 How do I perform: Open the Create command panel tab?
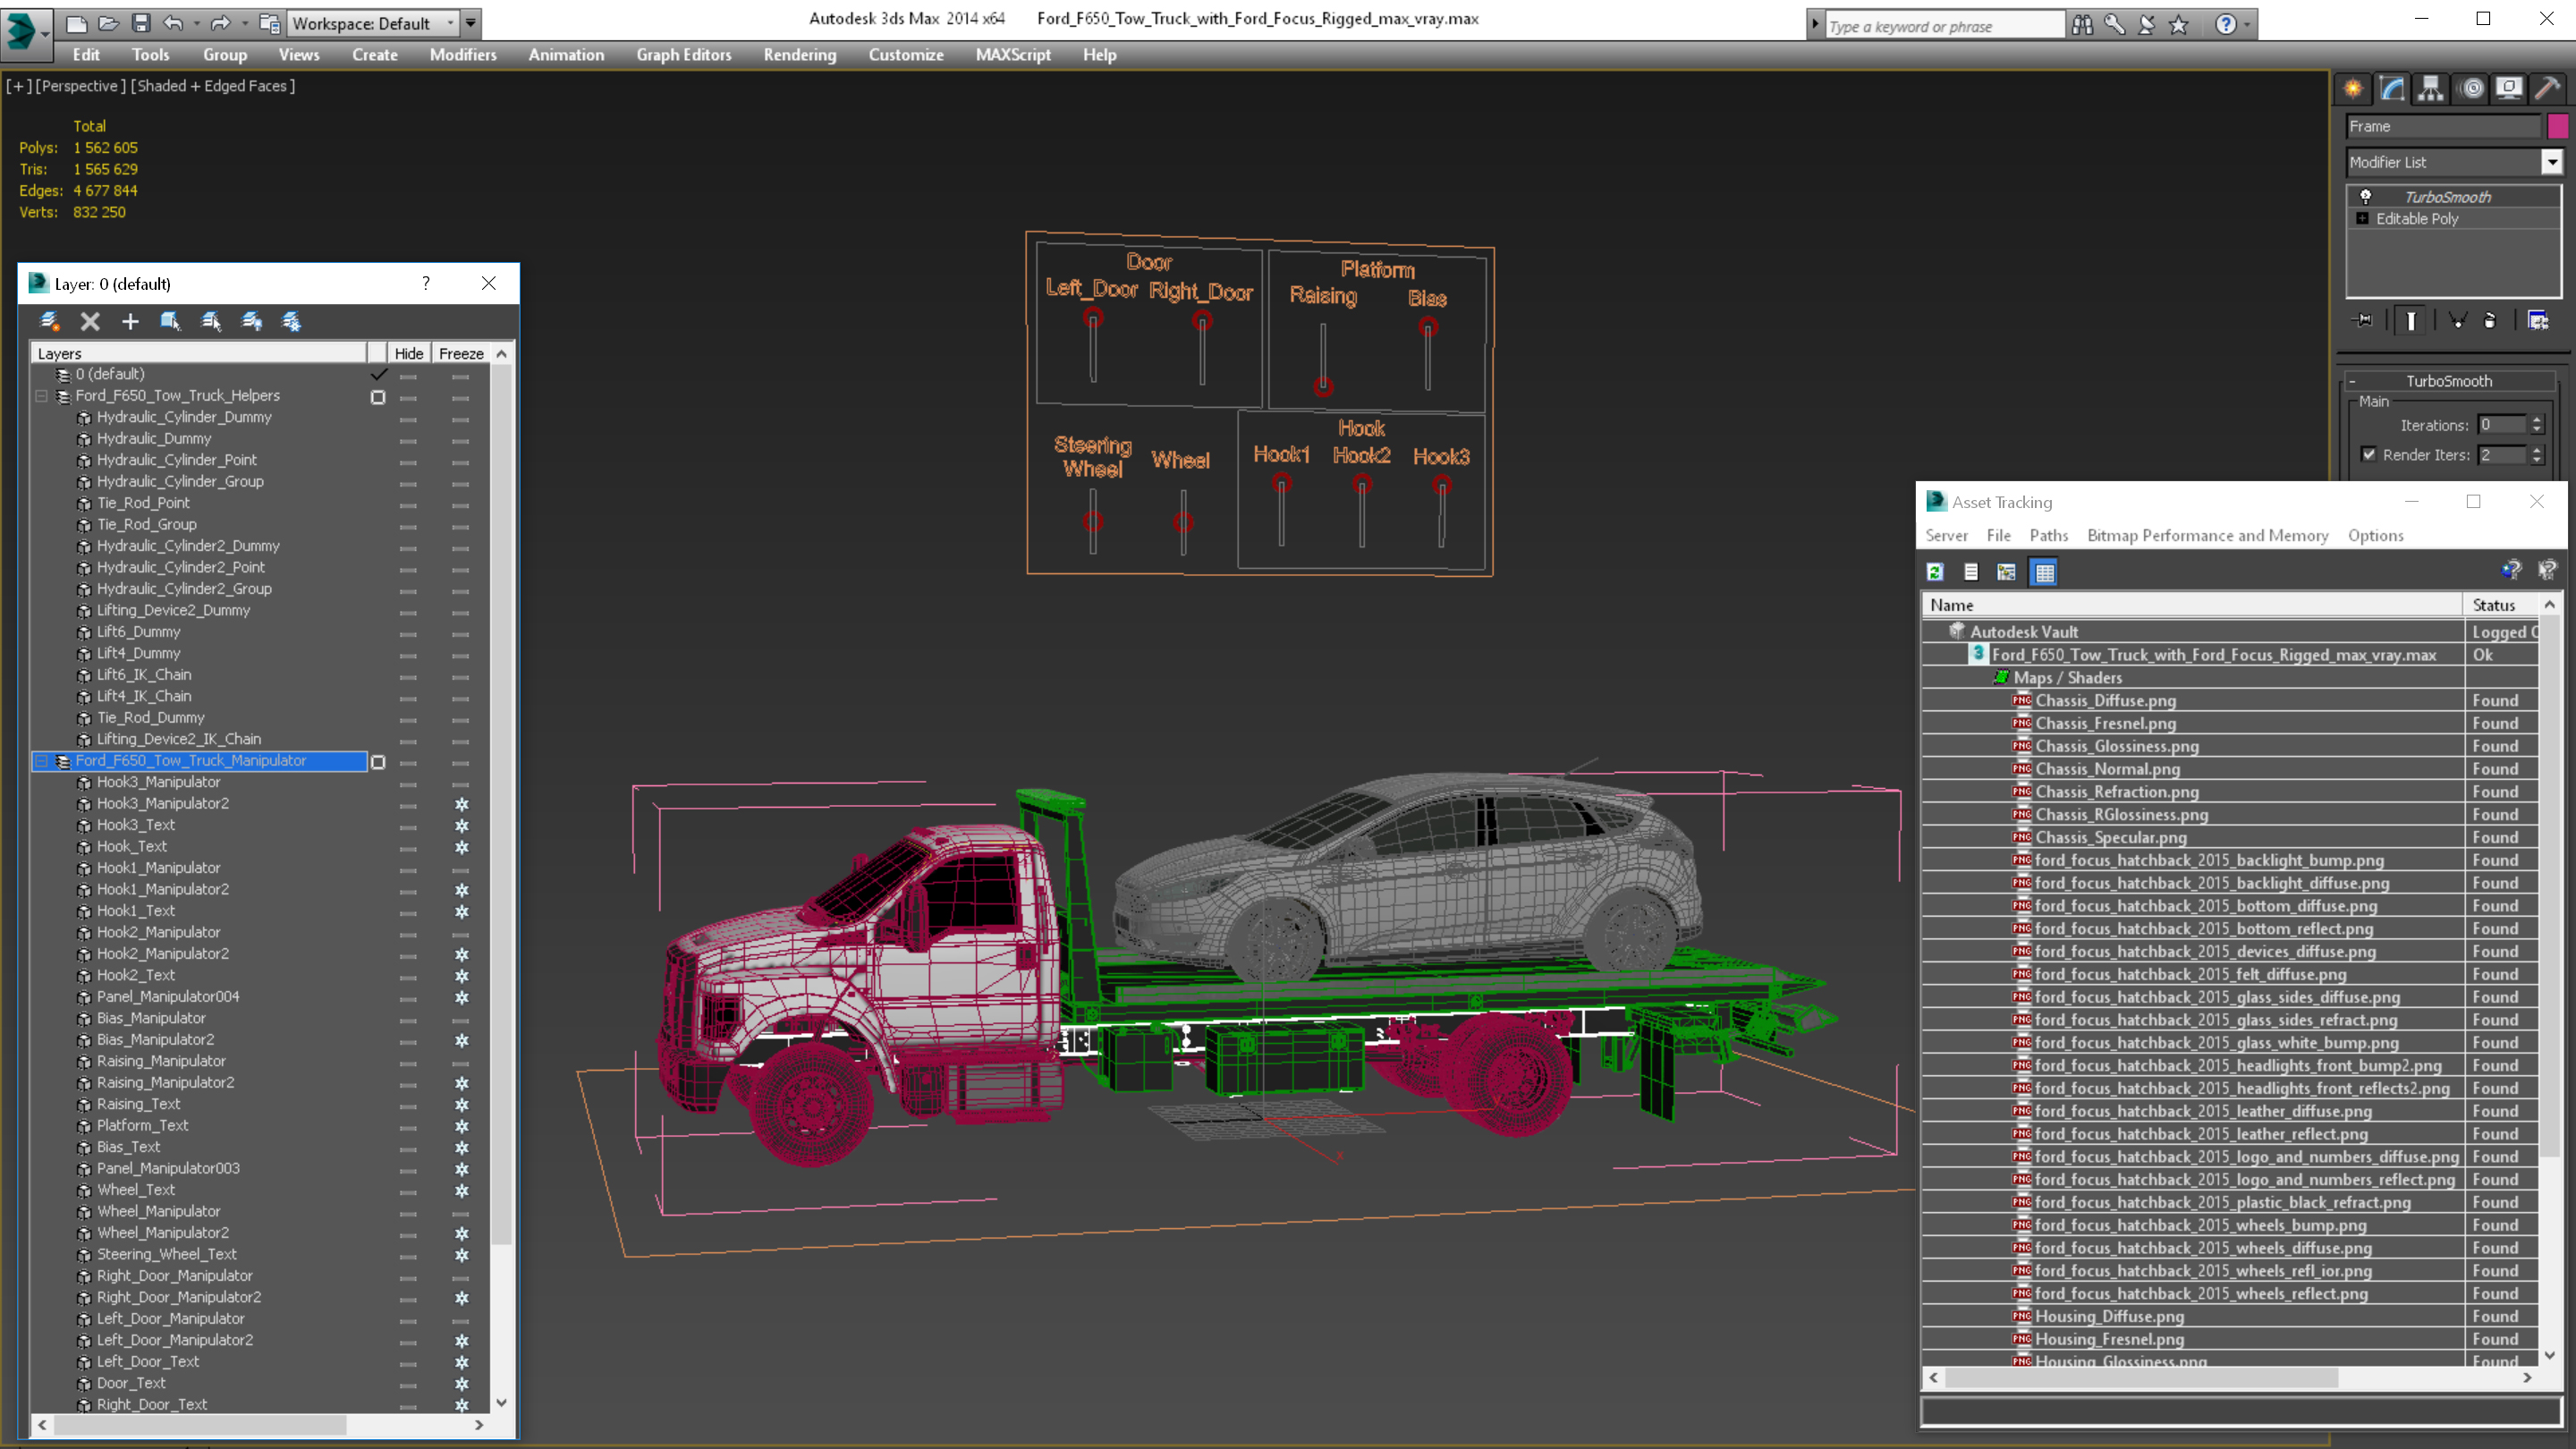click(x=2353, y=89)
